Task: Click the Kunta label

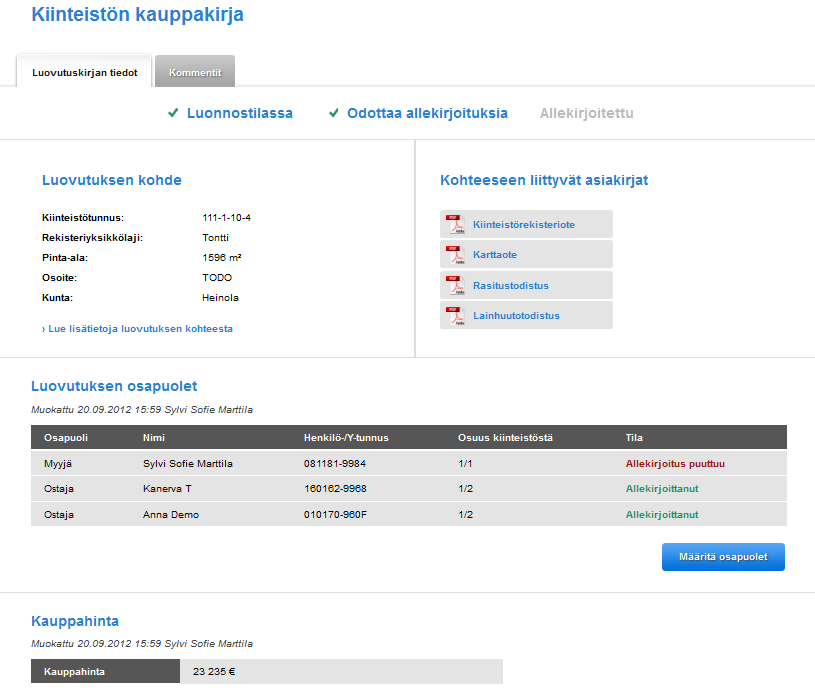Action: click(x=57, y=297)
